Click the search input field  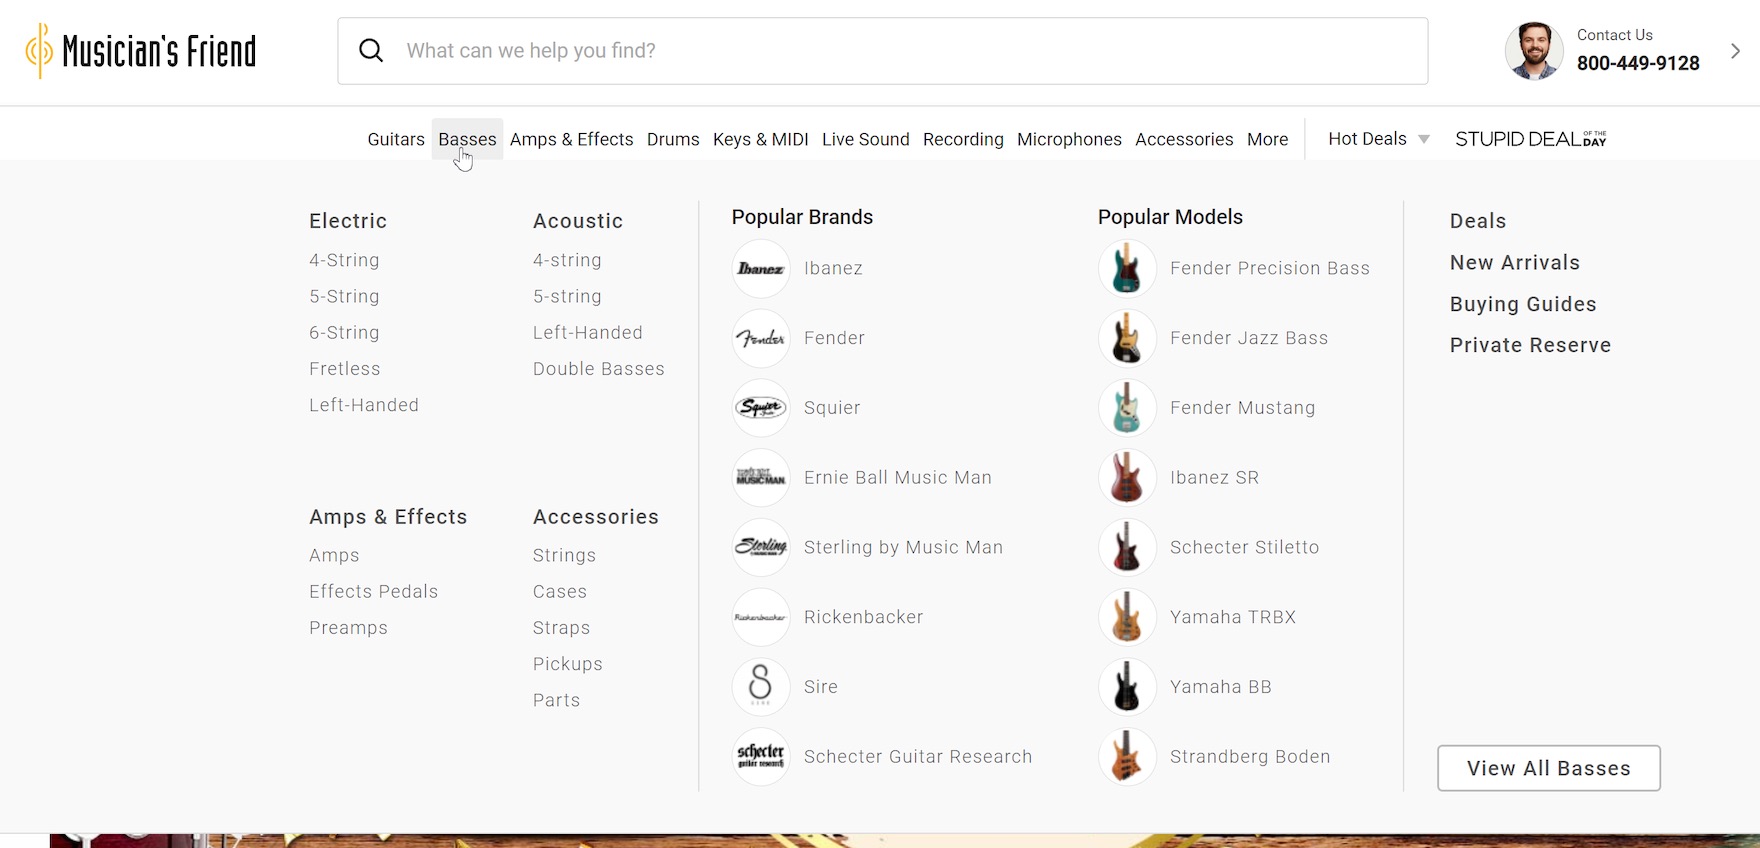(x=900, y=51)
